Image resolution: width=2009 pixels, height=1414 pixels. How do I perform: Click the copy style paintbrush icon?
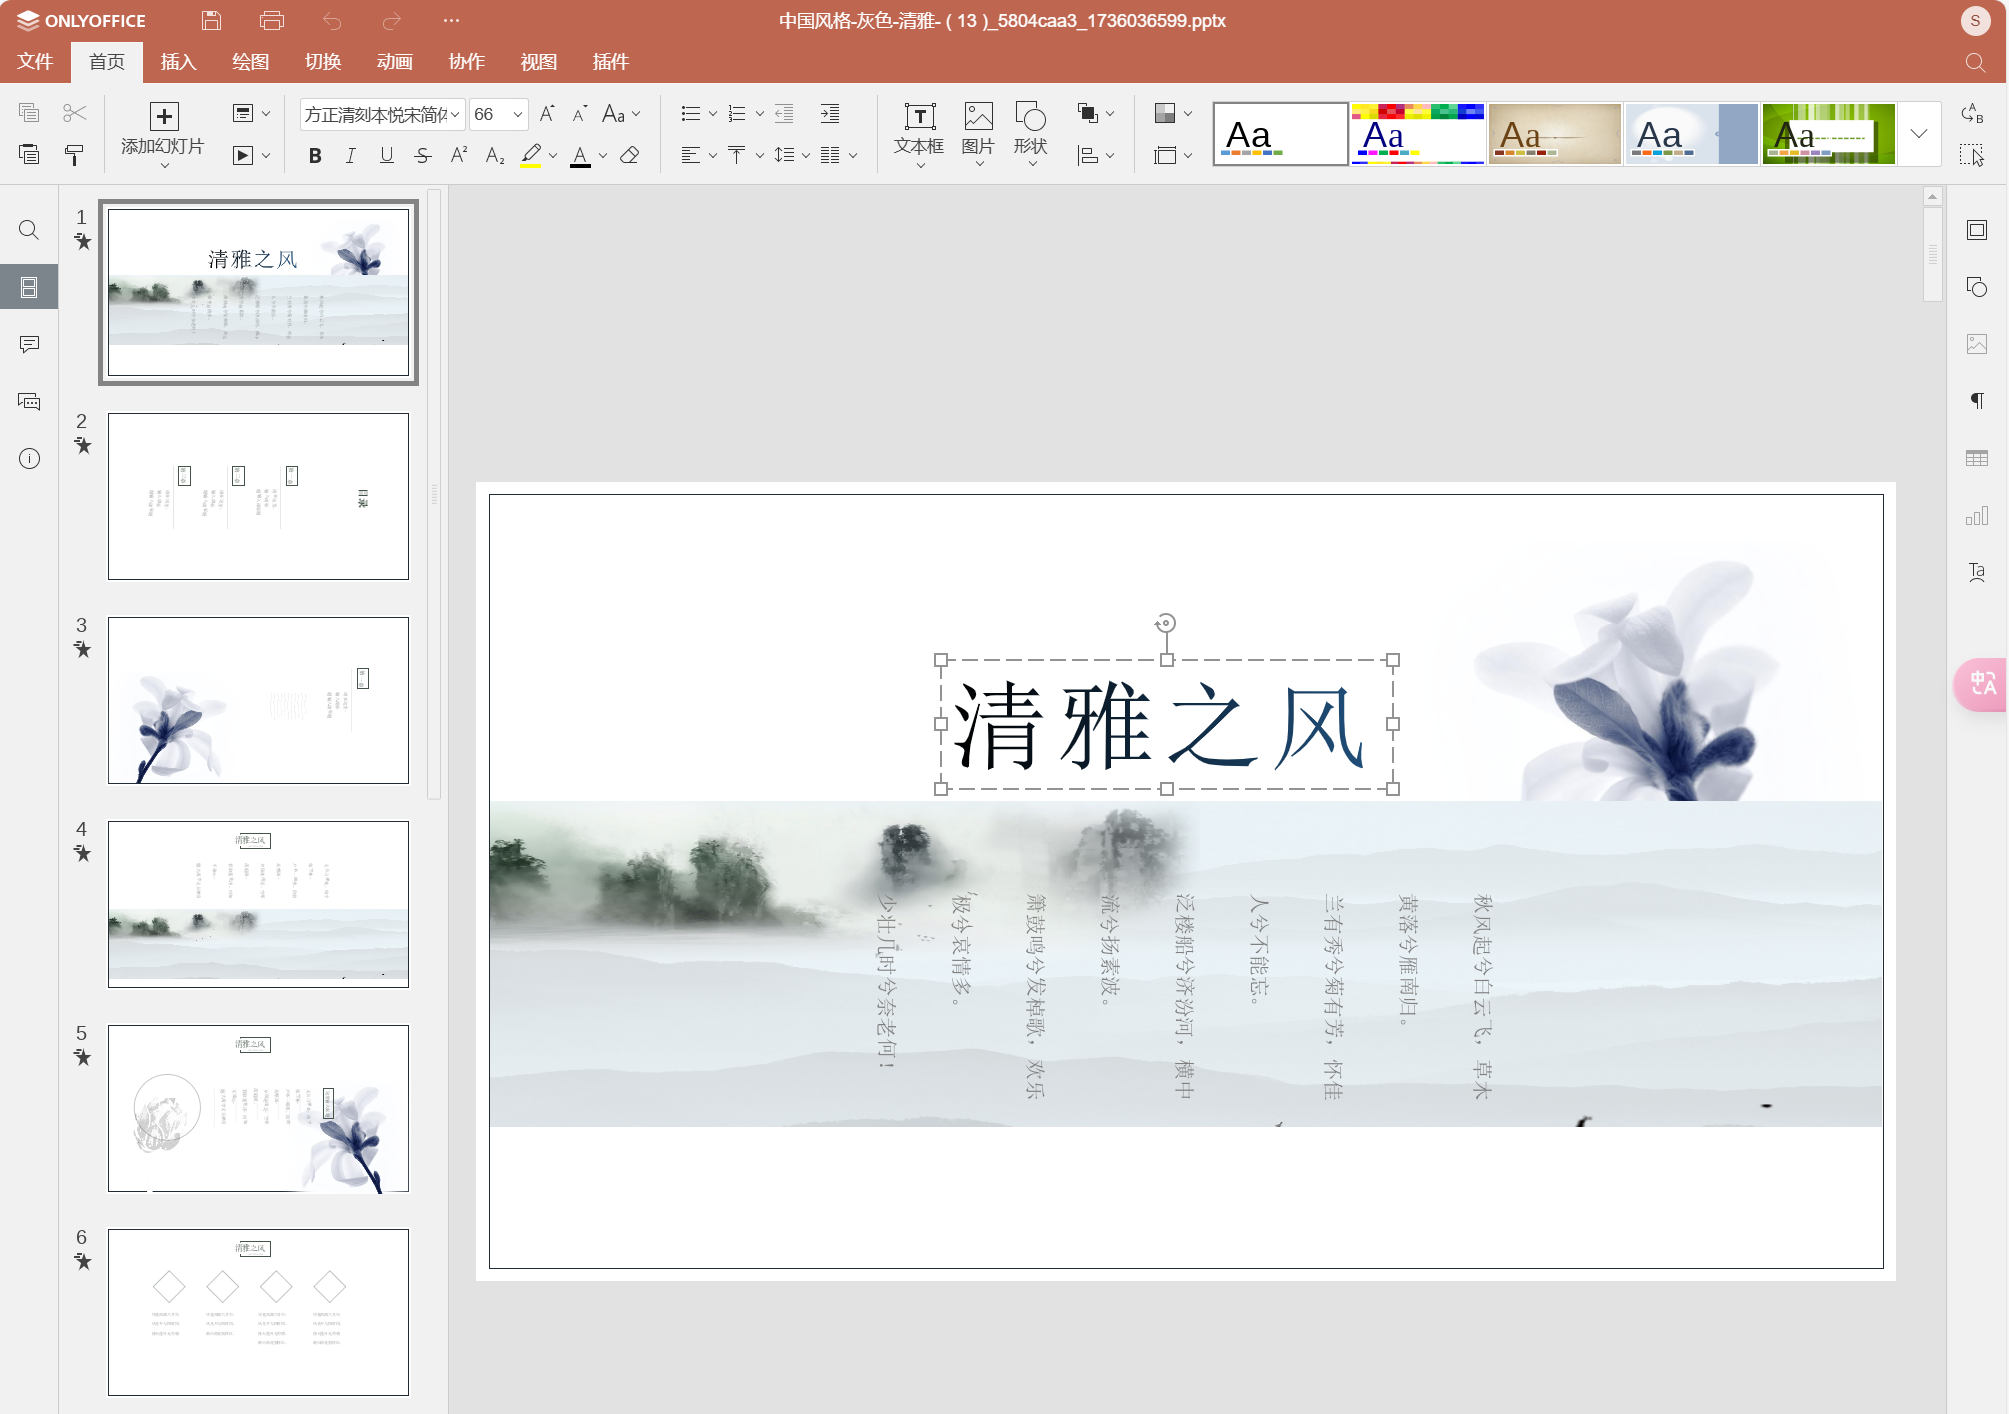[x=74, y=155]
